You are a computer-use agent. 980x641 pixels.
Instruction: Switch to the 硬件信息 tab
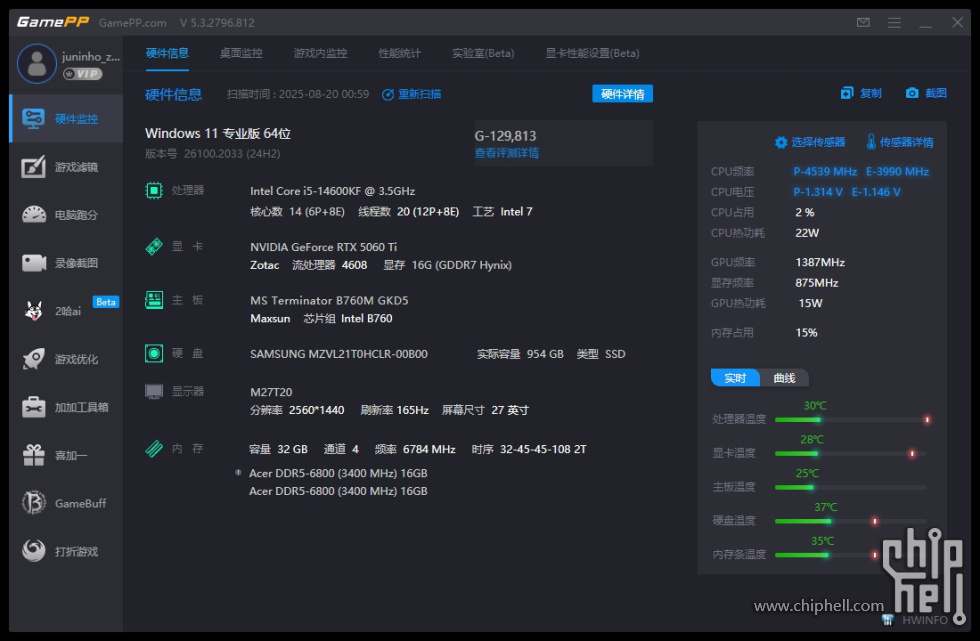pos(167,53)
